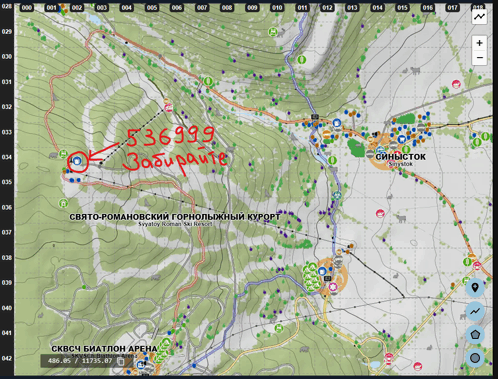This screenshot has height=379, width=498.
Task: Select the draw line tool in the round button stack
Action: [x=475, y=311]
